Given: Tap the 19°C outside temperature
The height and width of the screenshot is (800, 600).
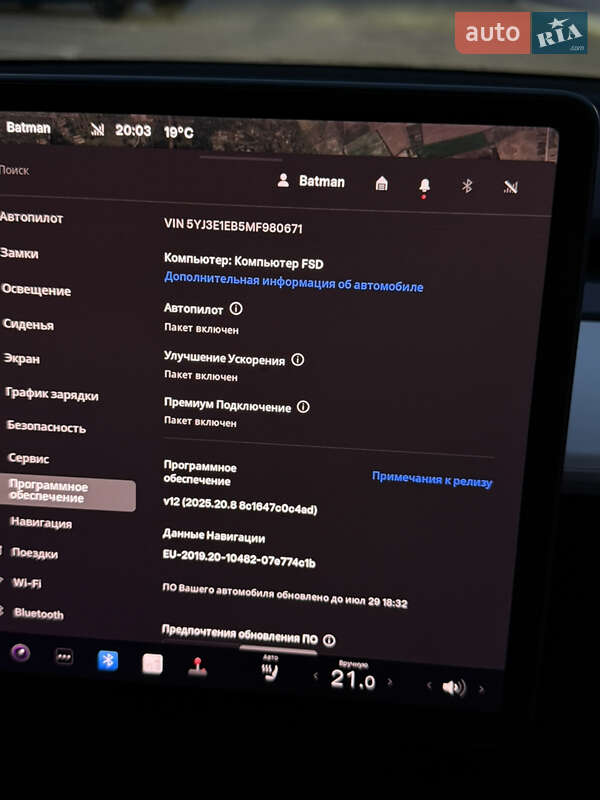Looking at the screenshot, I should pyautogui.click(x=179, y=133).
